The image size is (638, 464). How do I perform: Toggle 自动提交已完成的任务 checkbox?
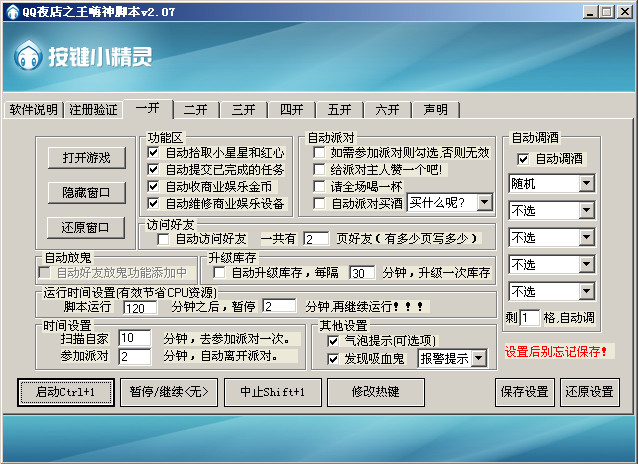153,169
